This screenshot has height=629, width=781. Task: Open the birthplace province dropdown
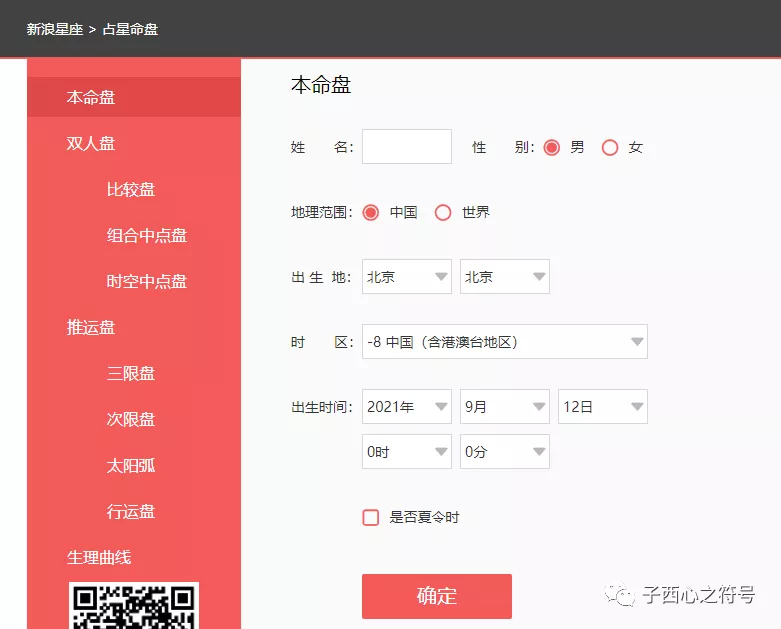pos(407,276)
